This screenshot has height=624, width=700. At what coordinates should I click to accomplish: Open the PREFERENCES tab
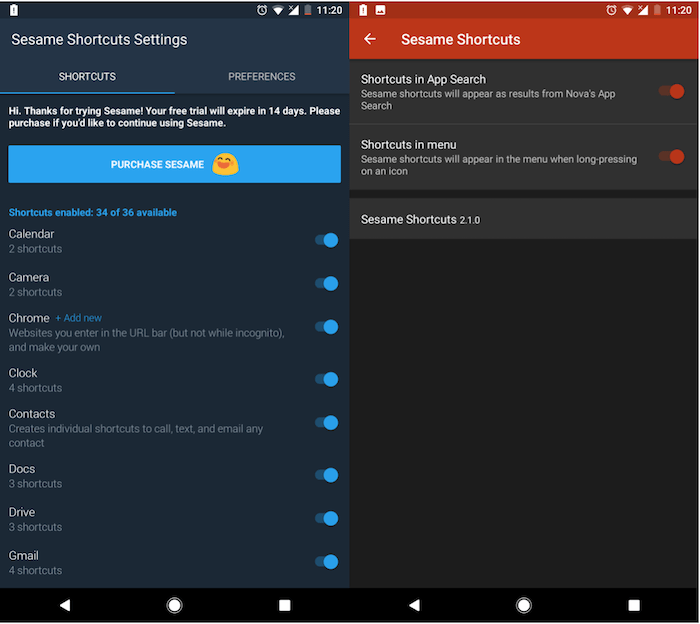[262, 77]
